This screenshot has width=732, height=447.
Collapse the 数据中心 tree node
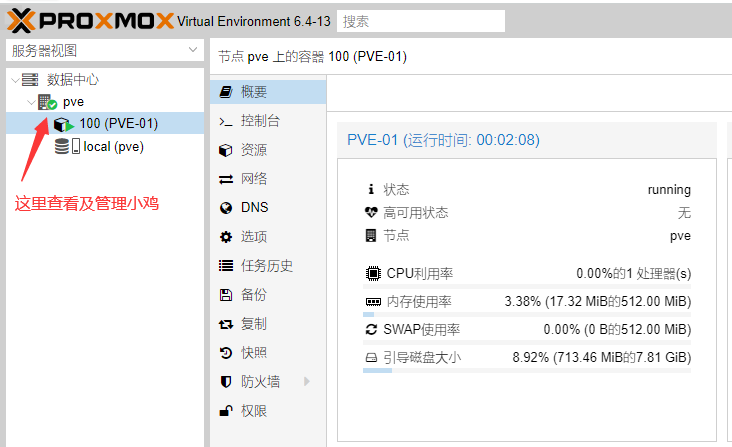coord(14,80)
